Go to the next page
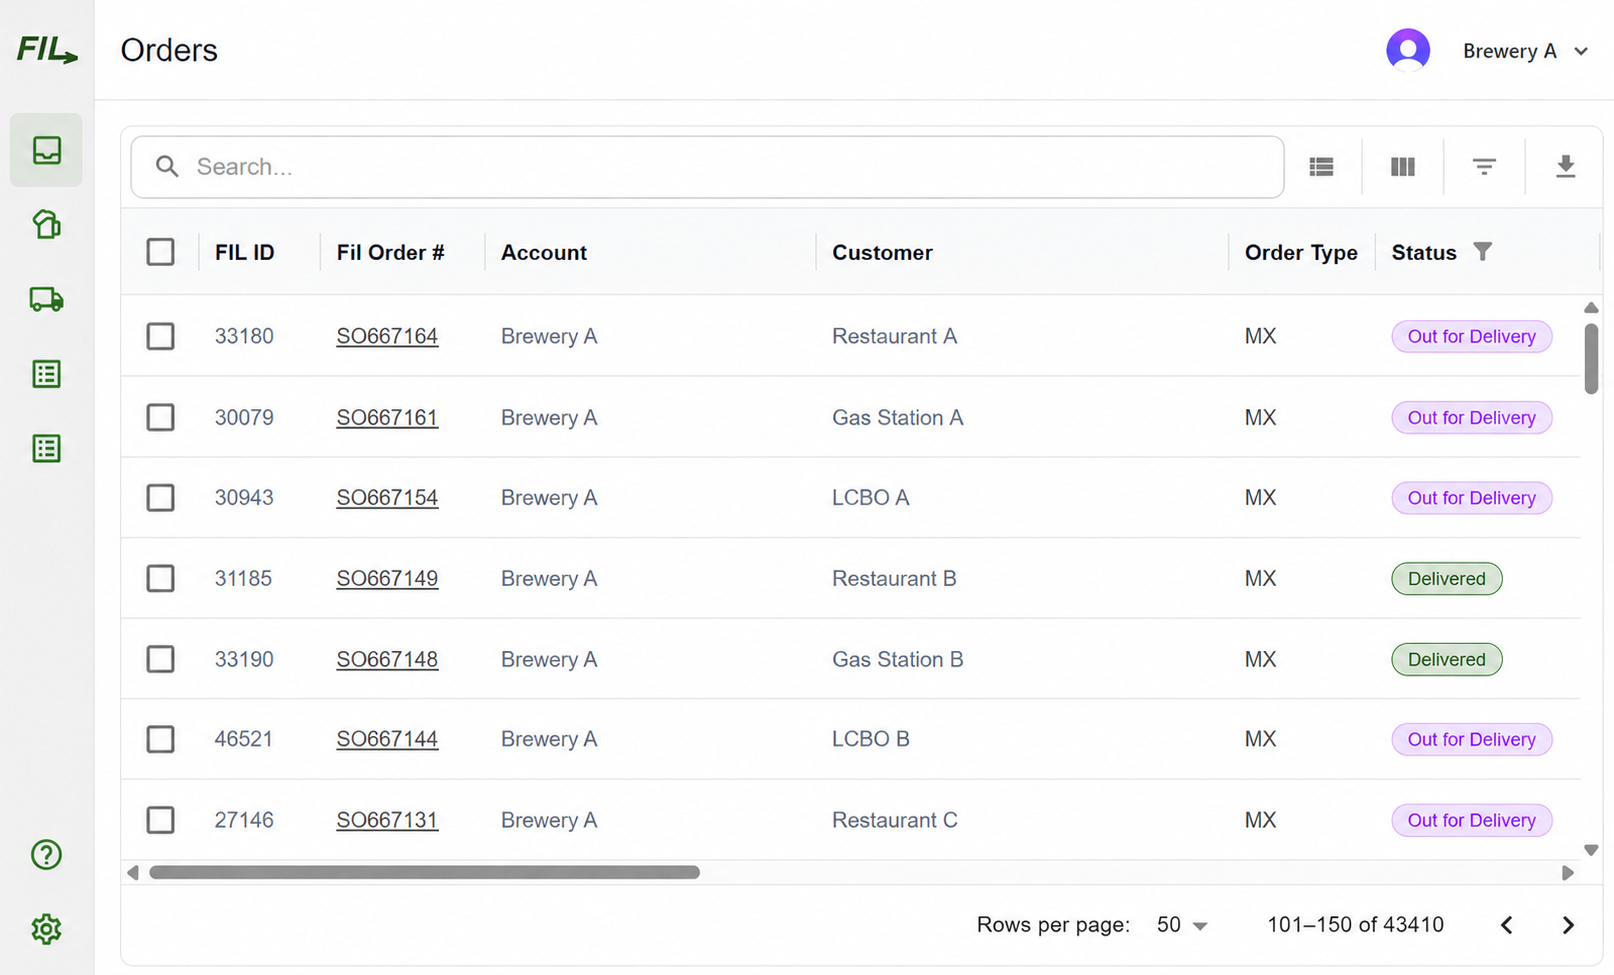 coord(1568,925)
